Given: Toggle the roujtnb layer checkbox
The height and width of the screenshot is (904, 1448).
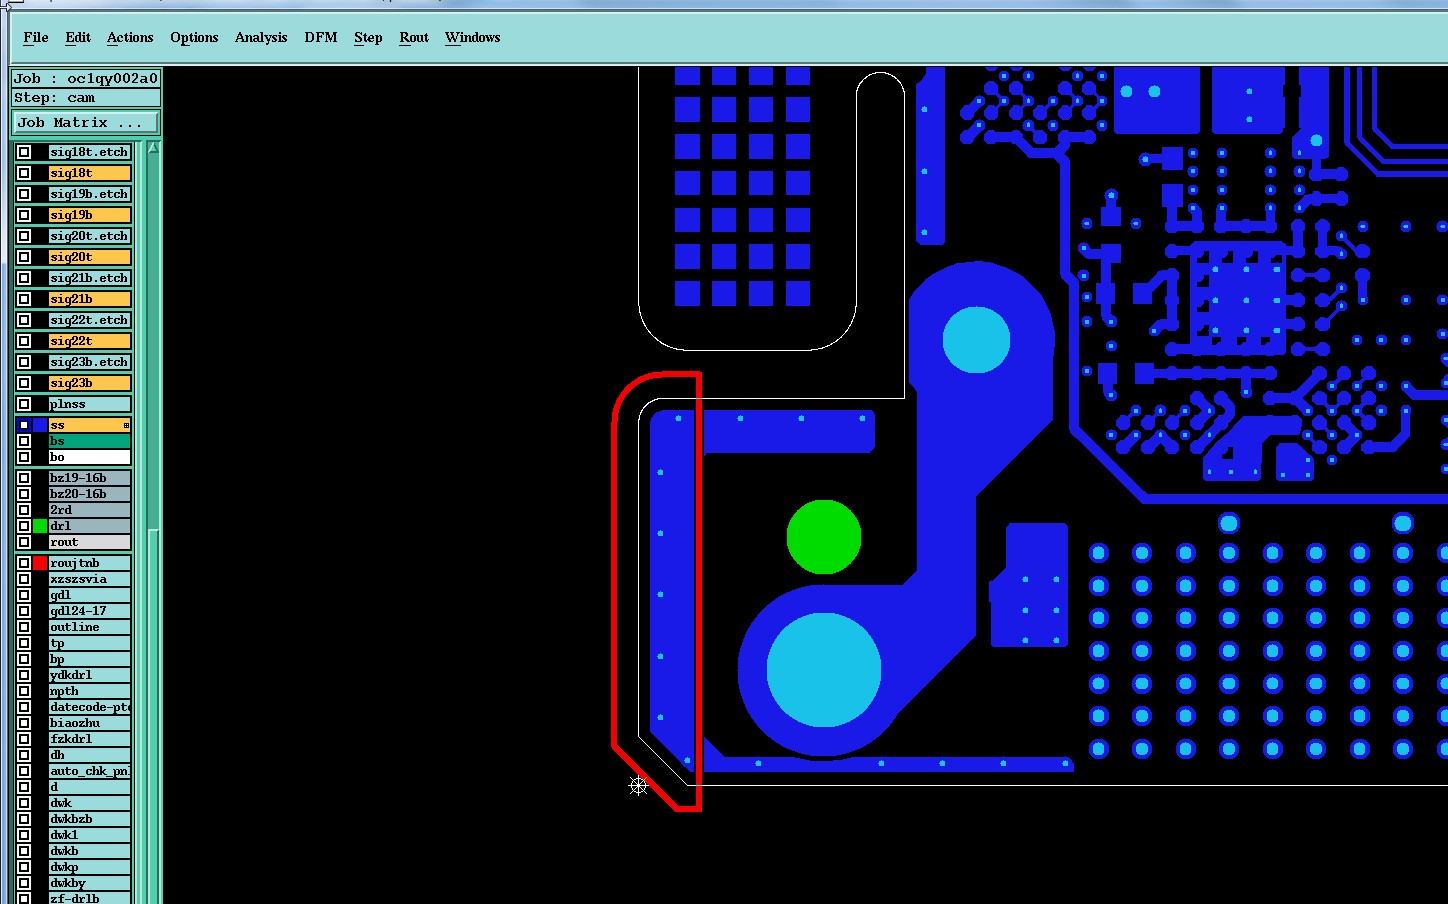Looking at the screenshot, I should pos(24,563).
